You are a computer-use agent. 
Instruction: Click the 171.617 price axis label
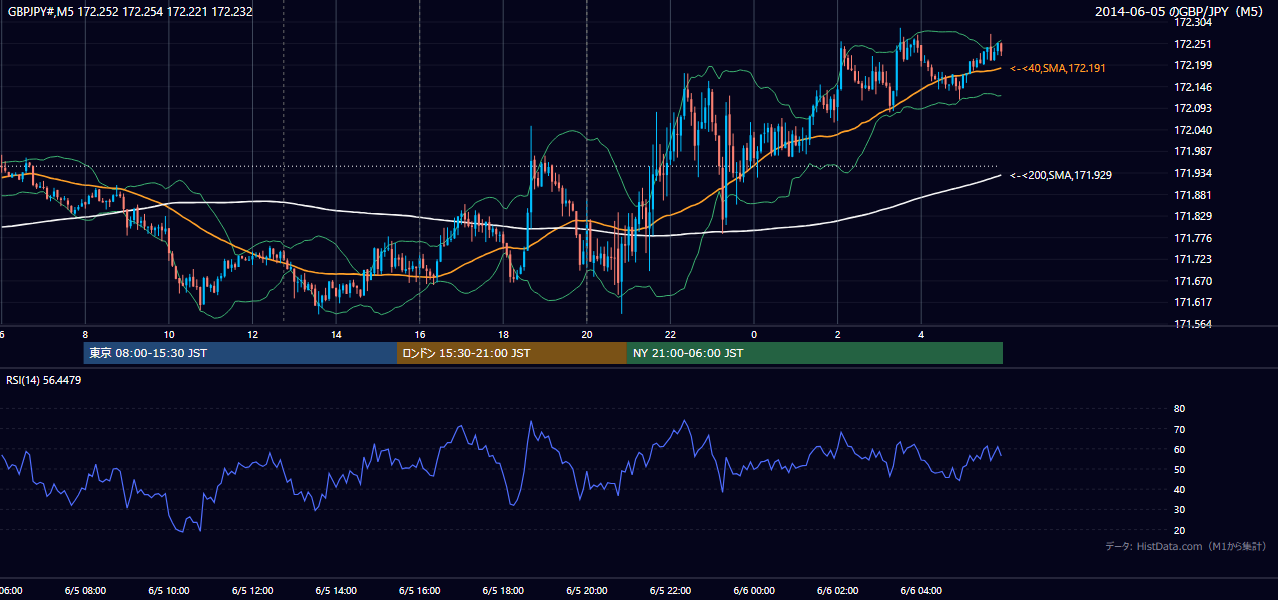[x=1192, y=302]
